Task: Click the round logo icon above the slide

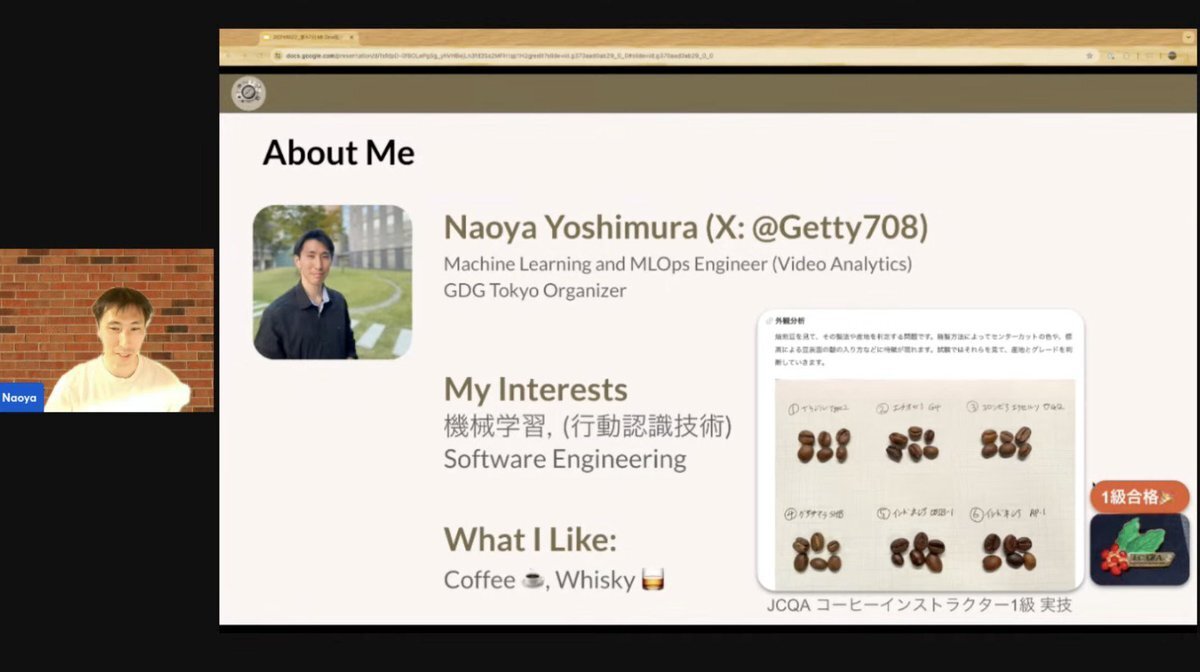Action: pyautogui.click(x=248, y=93)
